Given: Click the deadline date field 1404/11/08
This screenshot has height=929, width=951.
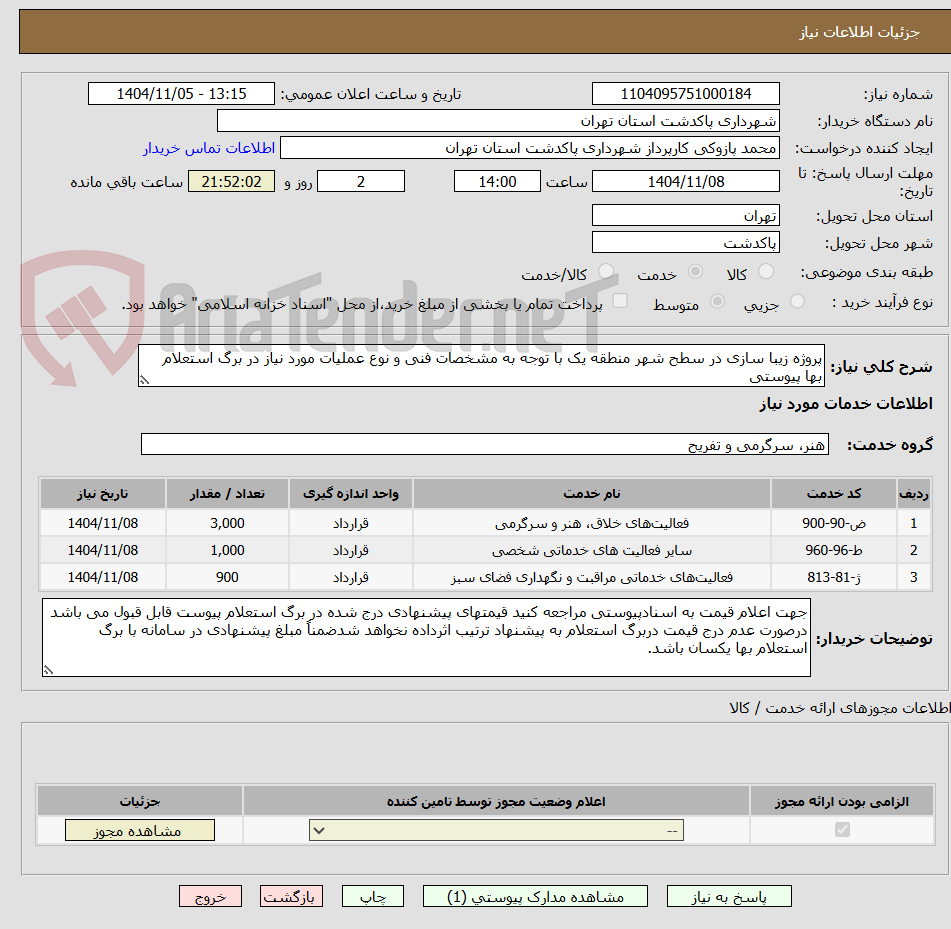Looking at the screenshot, I should 685,181.
